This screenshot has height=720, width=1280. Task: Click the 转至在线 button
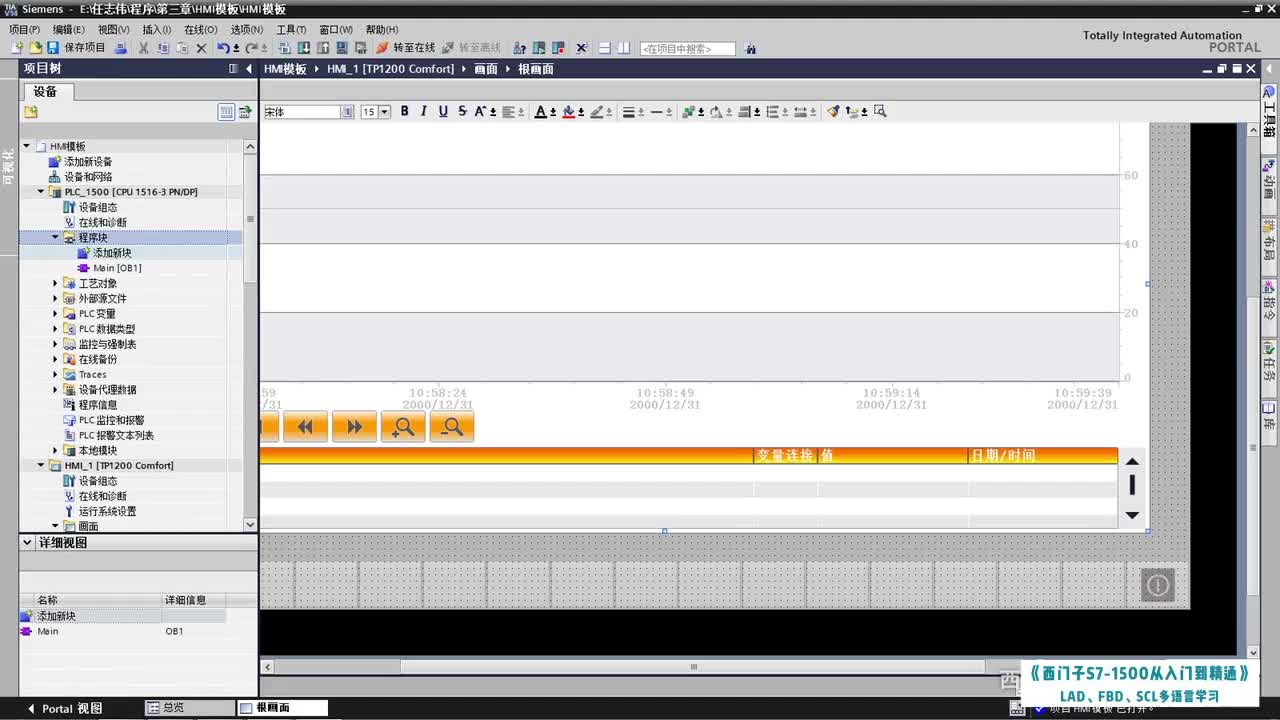406,47
